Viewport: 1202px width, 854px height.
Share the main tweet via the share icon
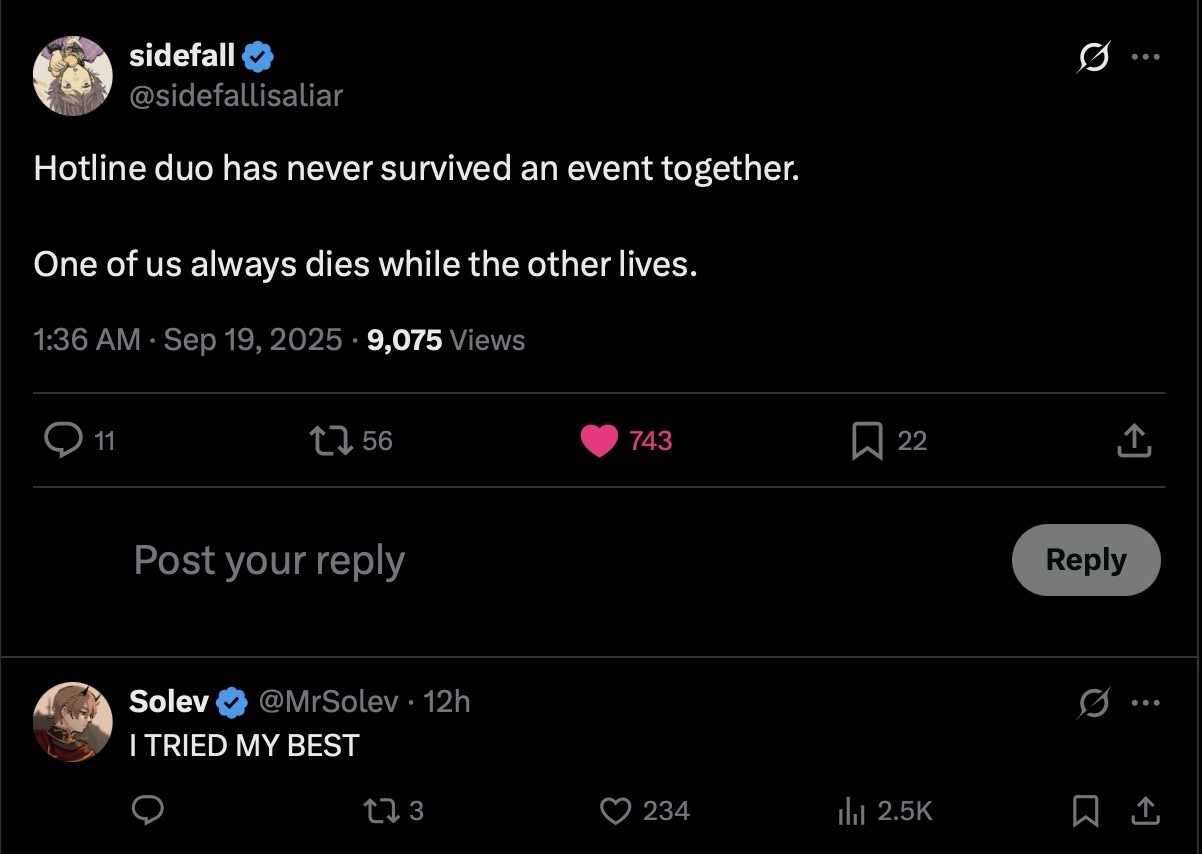1133,441
